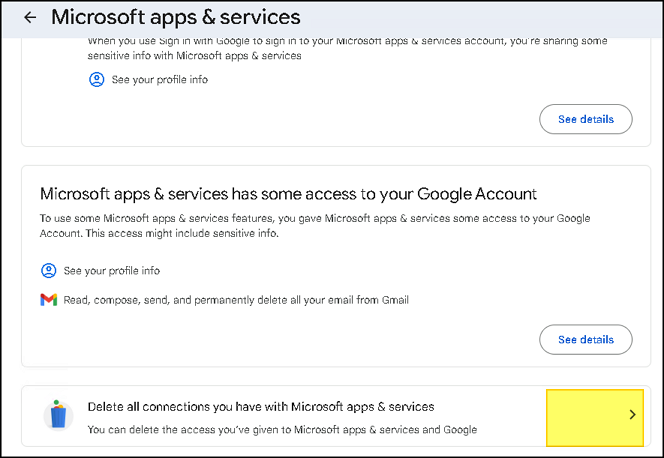This screenshot has height=458, width=664.
Task: Click the 'Read, compose, send' Gmail permission text
Action: click(236, 300)
